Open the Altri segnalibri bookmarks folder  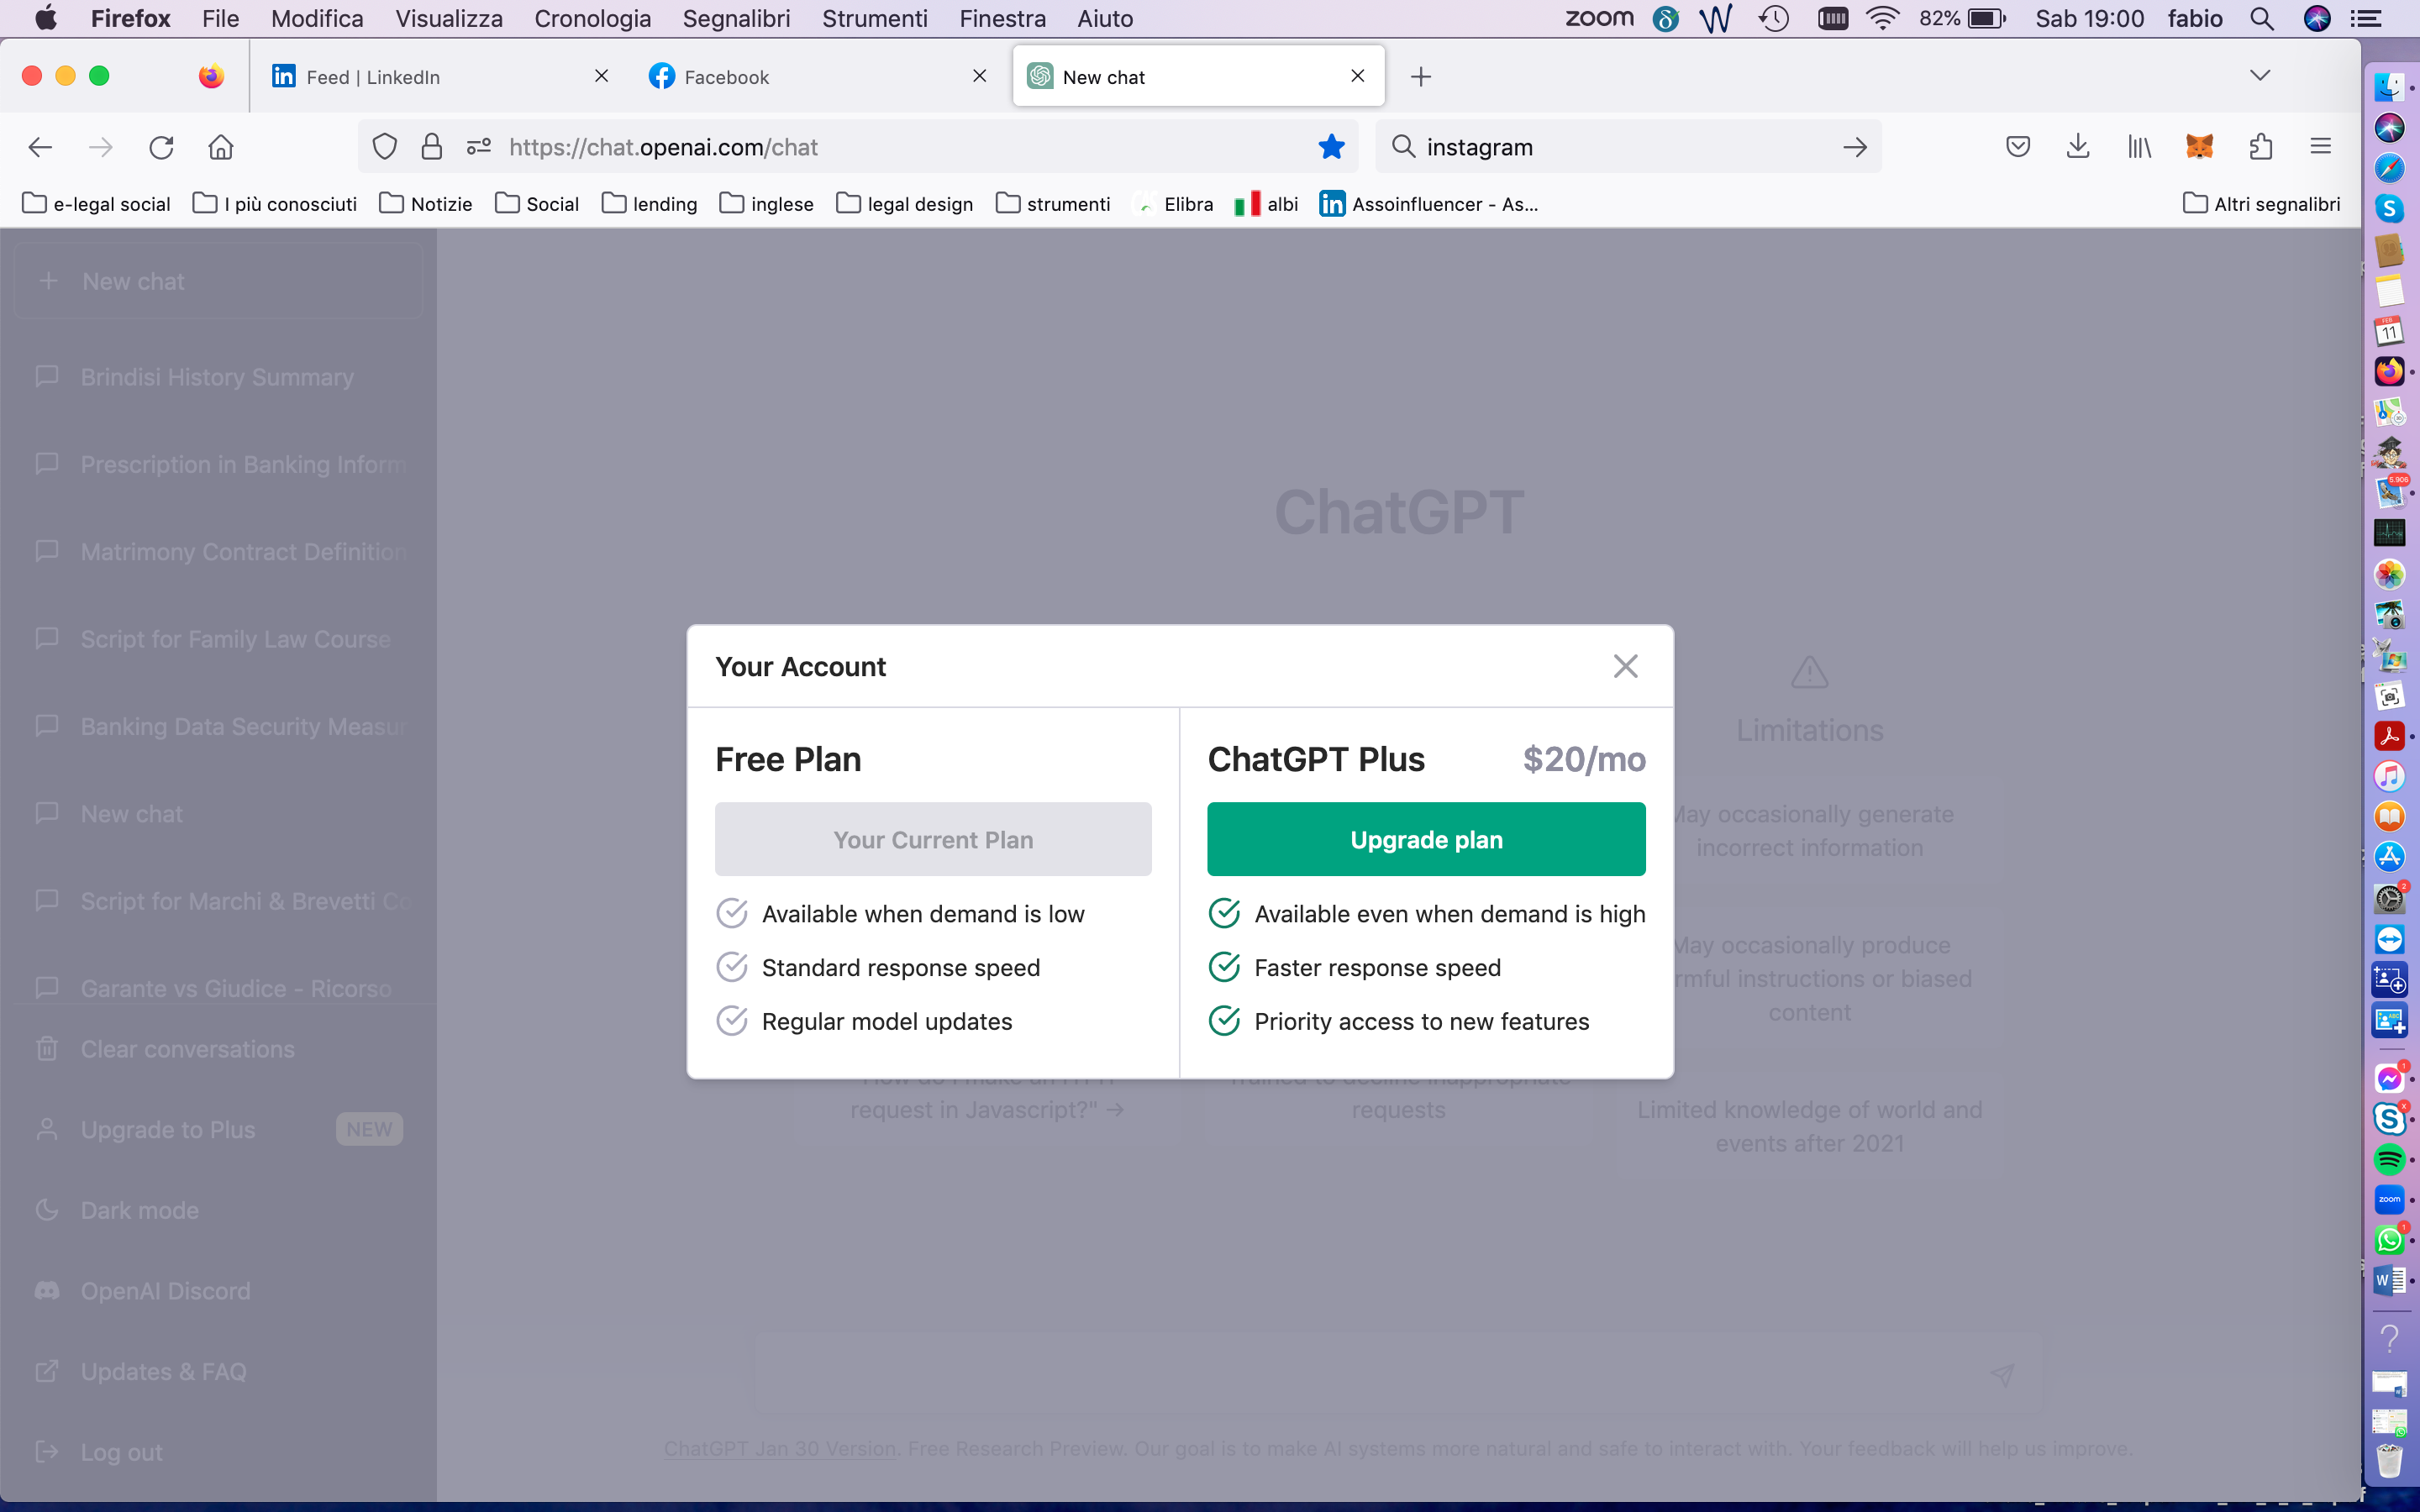pos(2262,204)
